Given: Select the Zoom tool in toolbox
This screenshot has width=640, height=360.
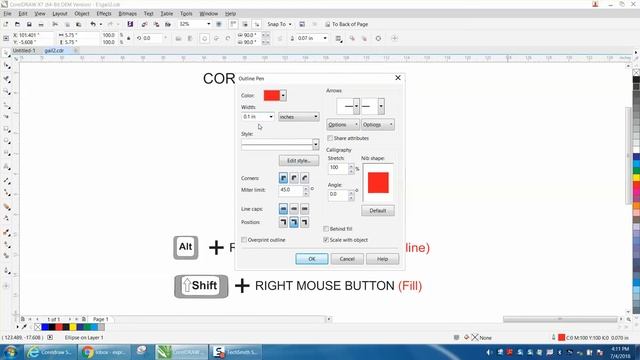Looking at the screenshot, I should [6, 91].
